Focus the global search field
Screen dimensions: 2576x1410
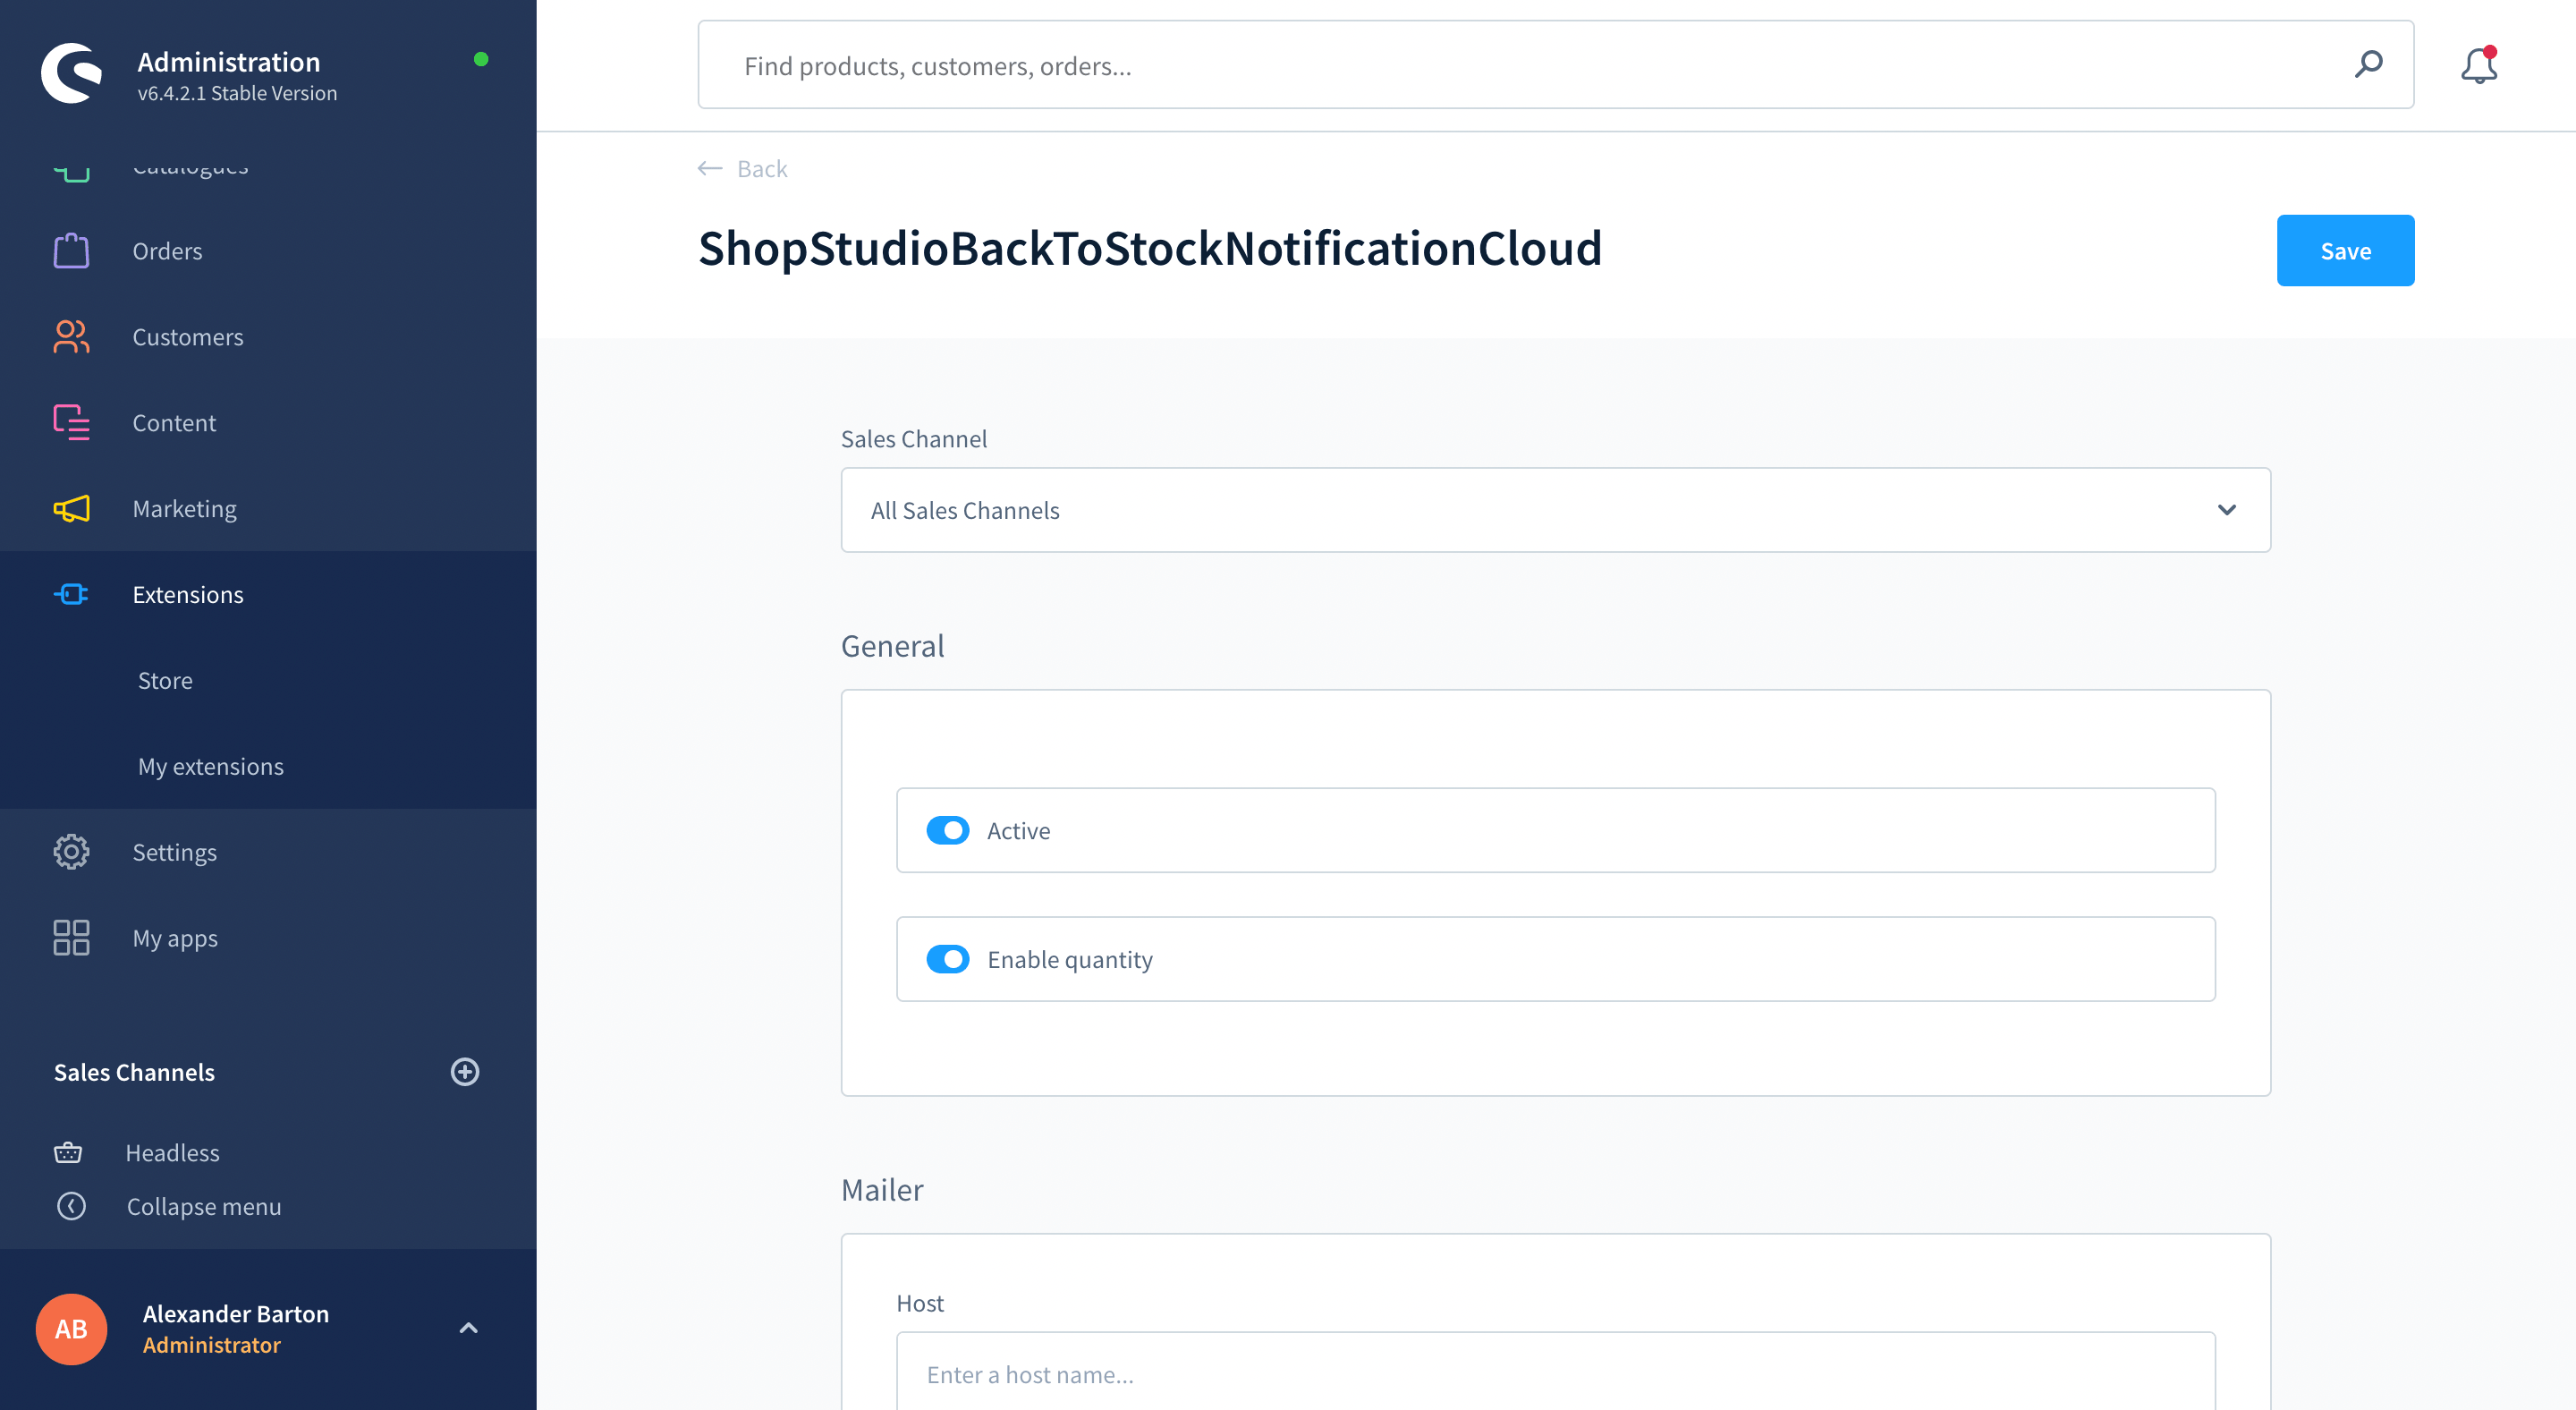pyautogui.click(x=1556, y=65)
